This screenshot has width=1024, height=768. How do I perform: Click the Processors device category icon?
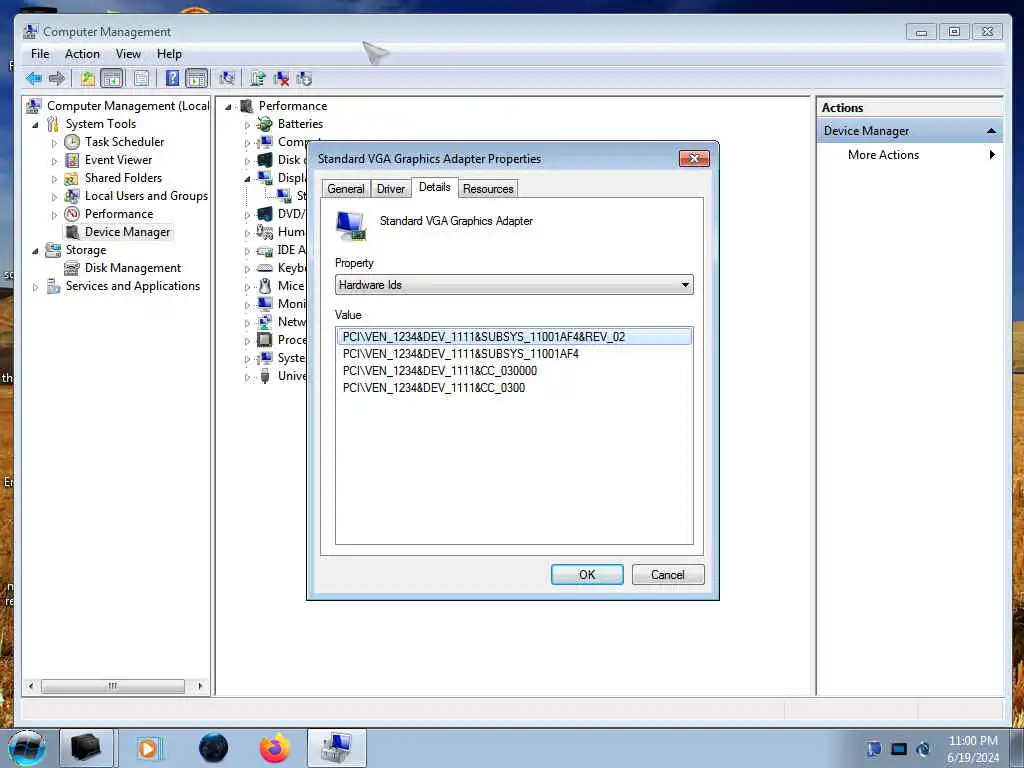coord(264,340)
